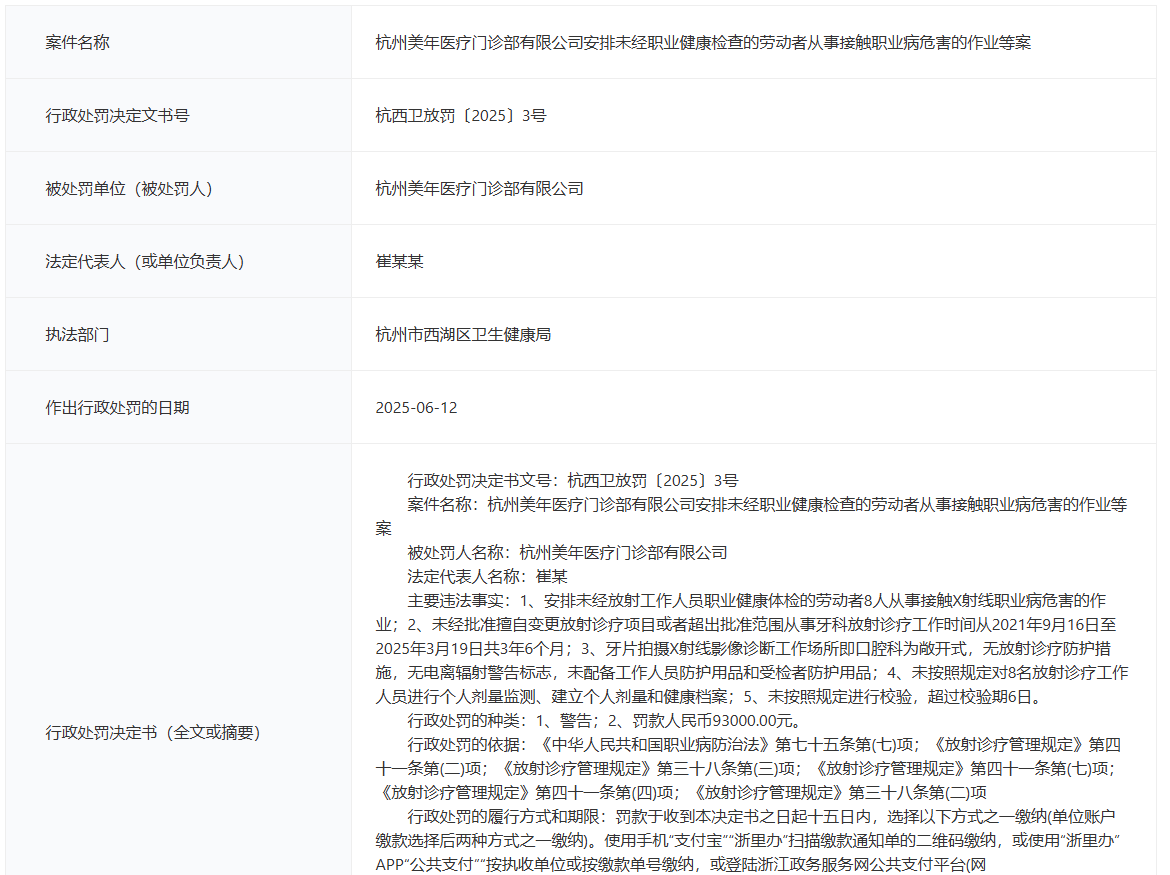Click the 法定代表人名称：崔某 line

(x=487, y=577)
